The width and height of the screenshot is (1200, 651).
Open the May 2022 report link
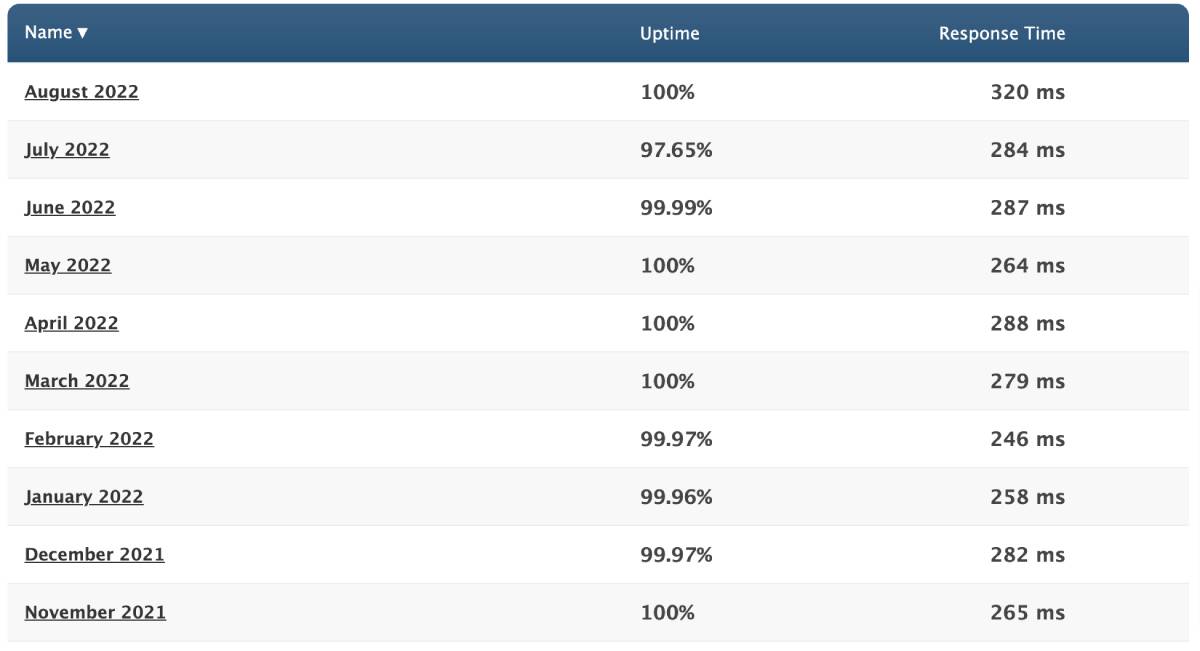[68, 266]
